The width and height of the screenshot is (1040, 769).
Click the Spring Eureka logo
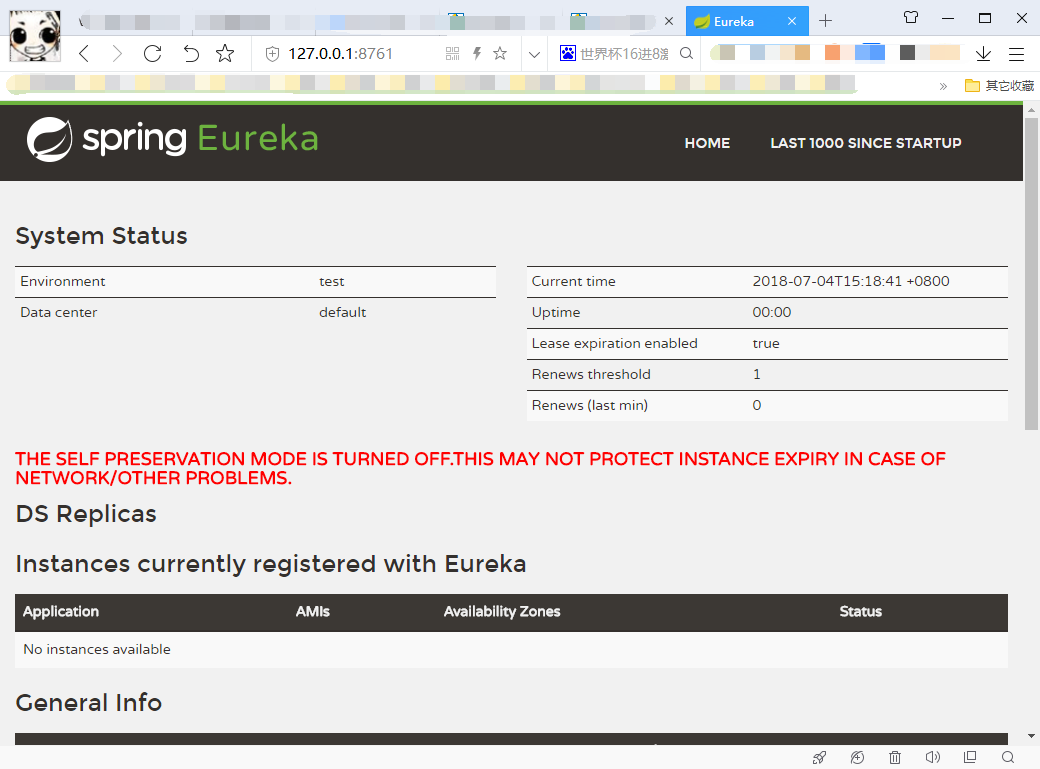(172, 139)
